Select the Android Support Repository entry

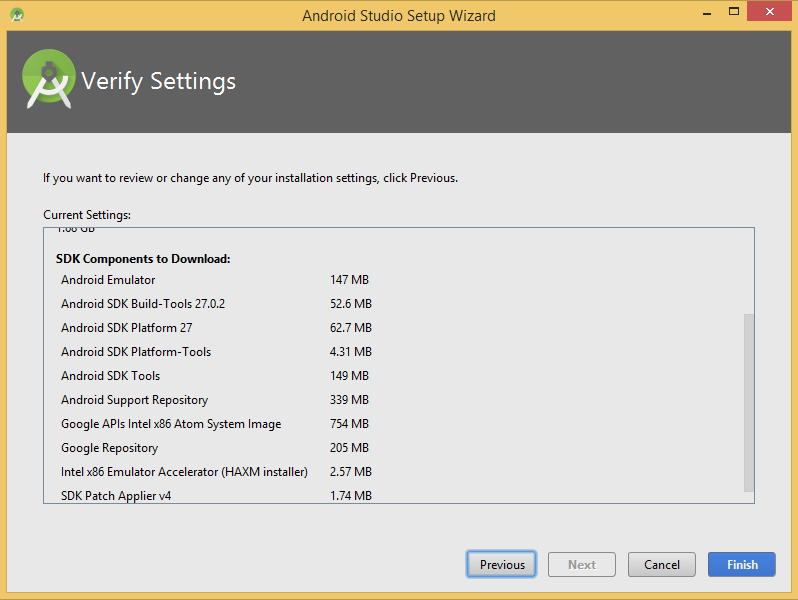134,400
